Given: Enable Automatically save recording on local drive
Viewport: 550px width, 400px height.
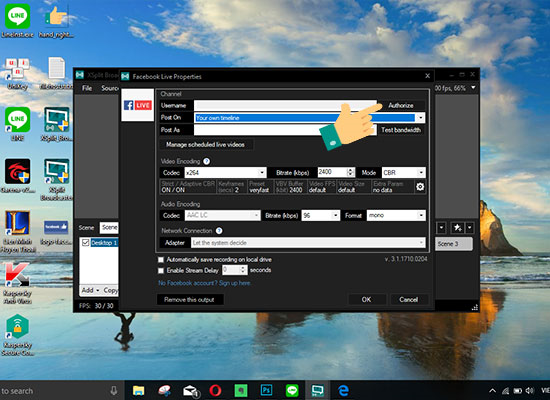Looking at the screenshot, I should click(x=161, y=260).
